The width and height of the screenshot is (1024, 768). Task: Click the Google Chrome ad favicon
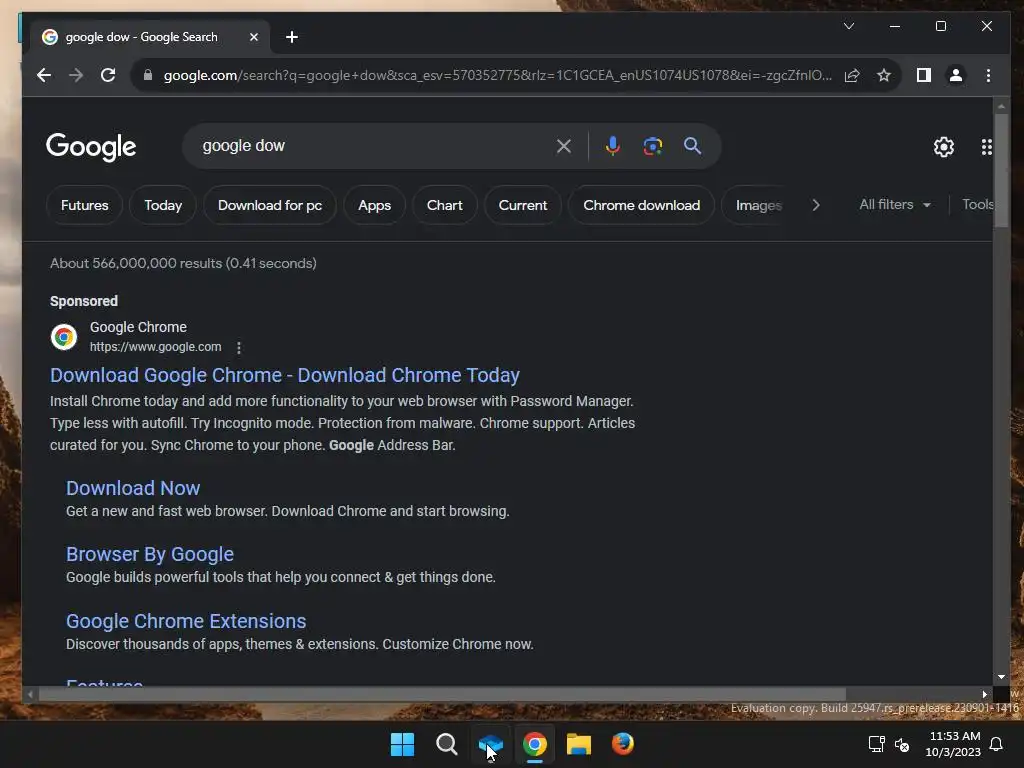pyautogui.click(x=64, y=337)
